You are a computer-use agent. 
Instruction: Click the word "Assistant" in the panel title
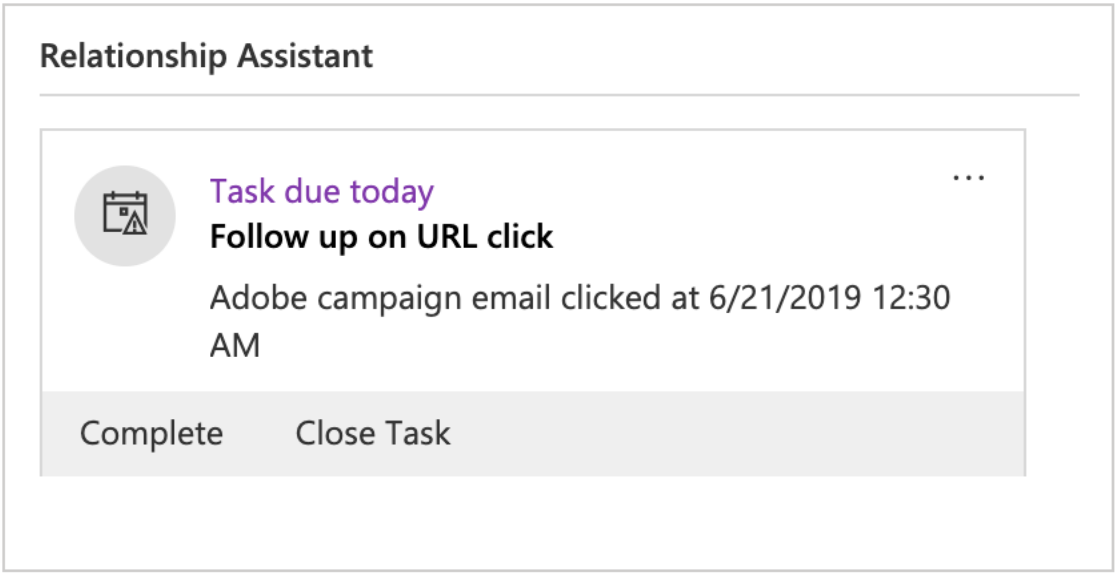coord(305,56)
